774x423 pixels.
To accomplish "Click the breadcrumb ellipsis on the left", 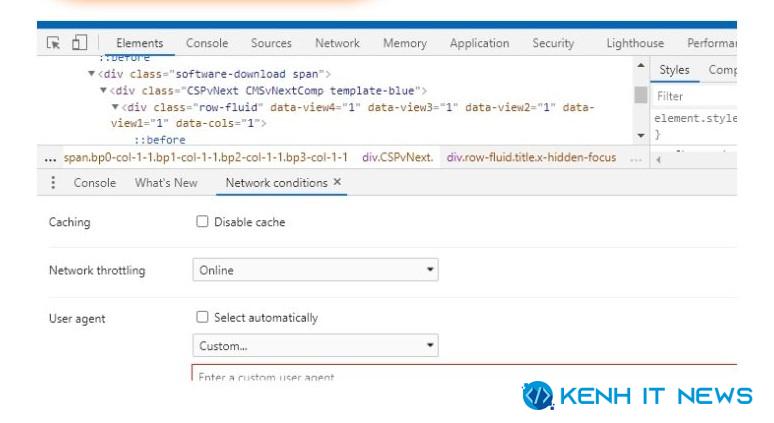I will [50, 158].
